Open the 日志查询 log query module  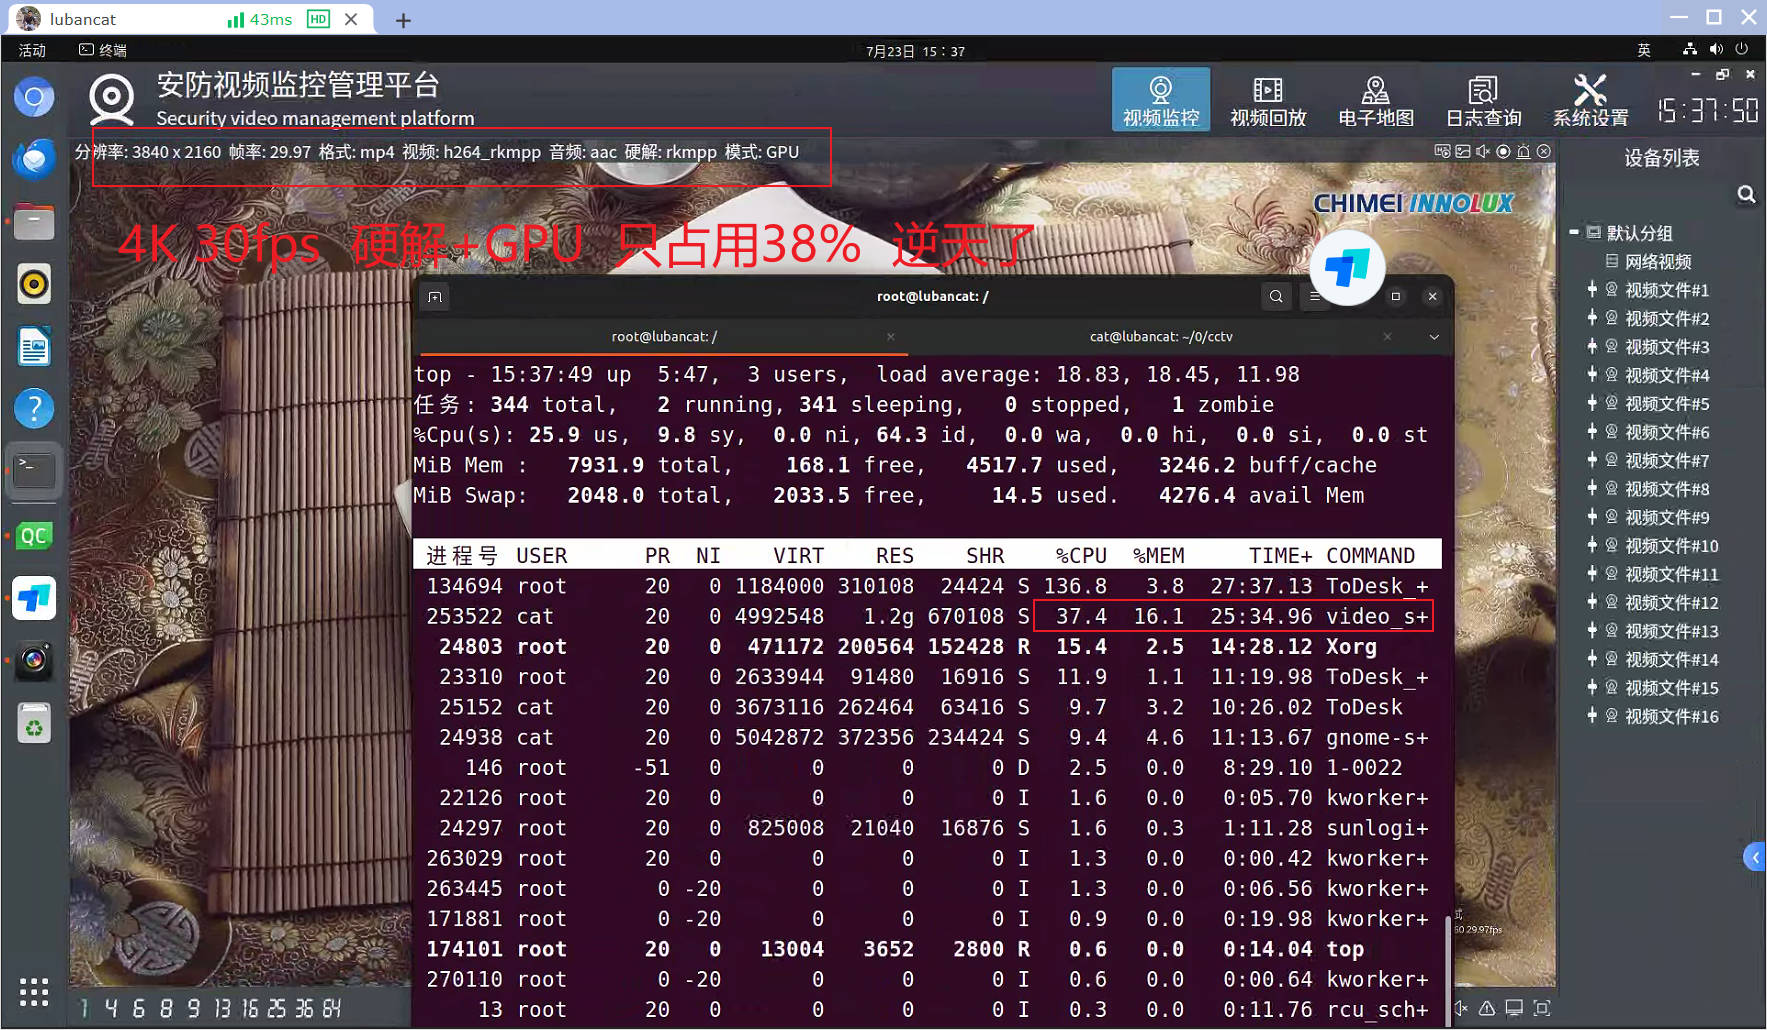[x=1483, y=100]
